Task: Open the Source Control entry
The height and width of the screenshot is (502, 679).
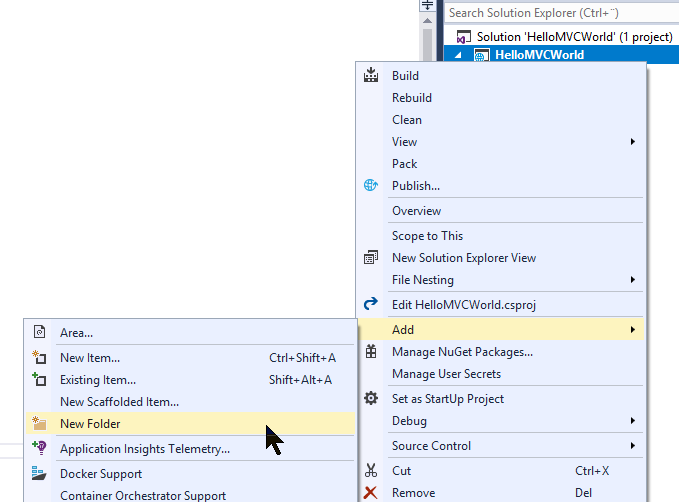Action: (x=501, y=446)
